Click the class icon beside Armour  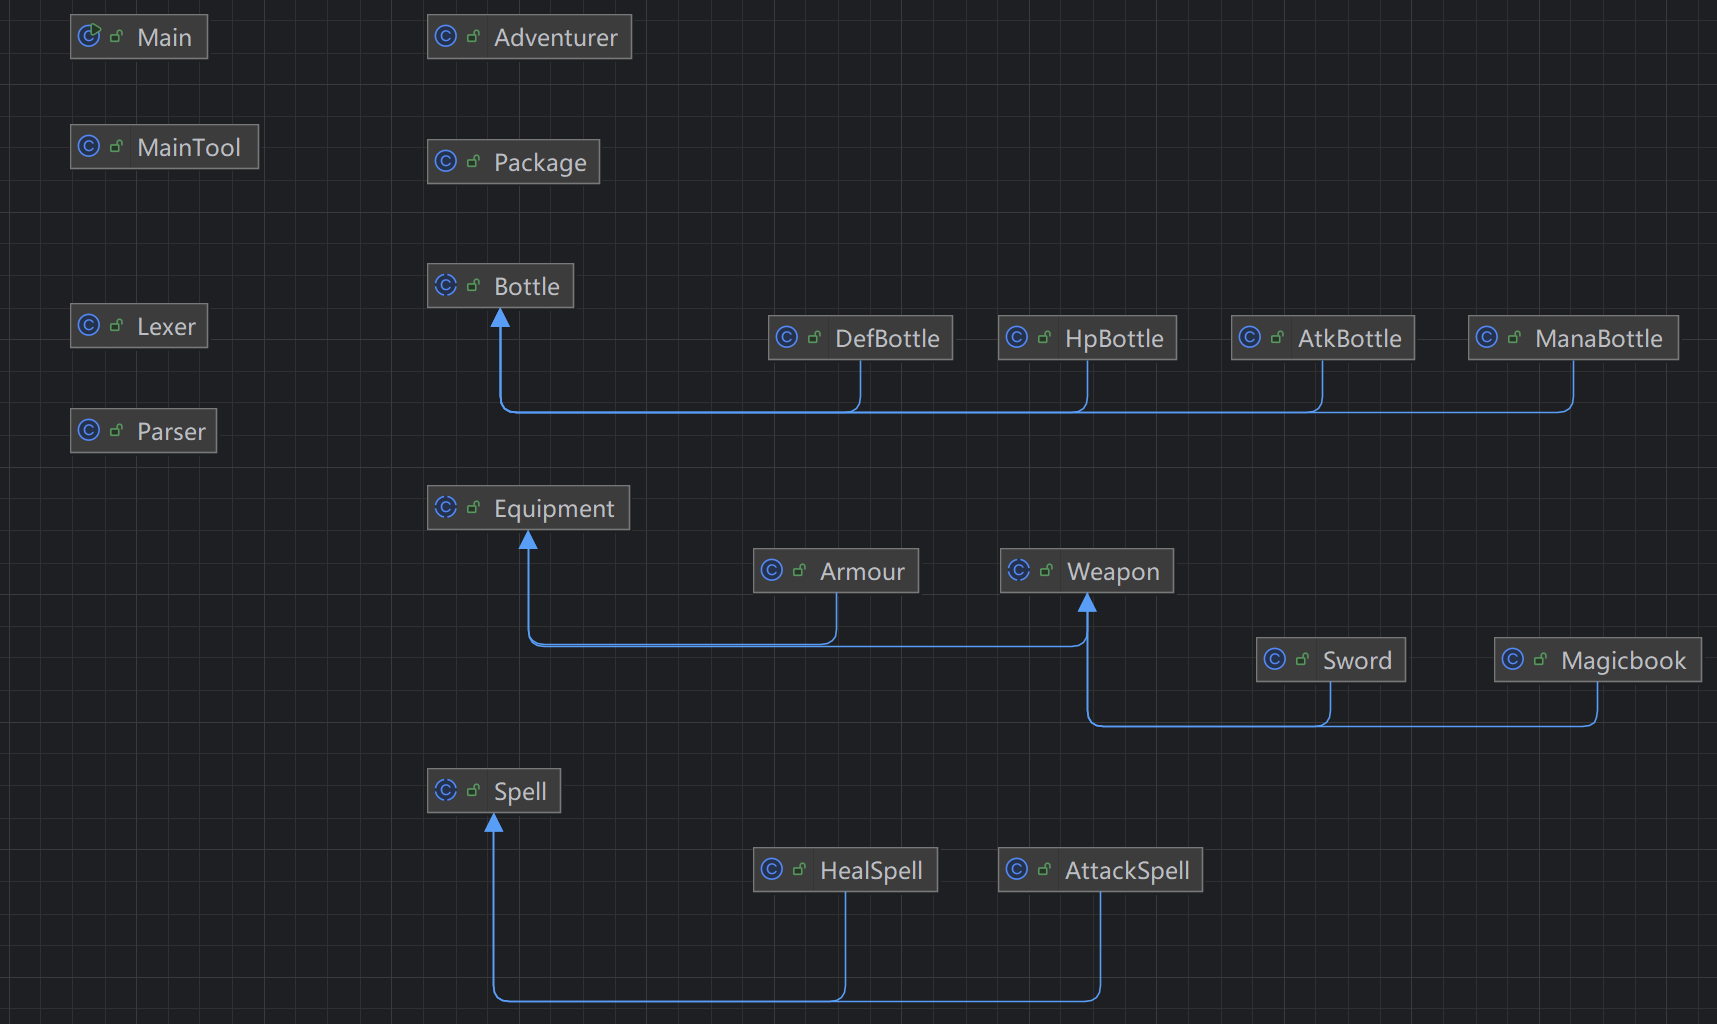pyautogui.click(x=772, y=570)
